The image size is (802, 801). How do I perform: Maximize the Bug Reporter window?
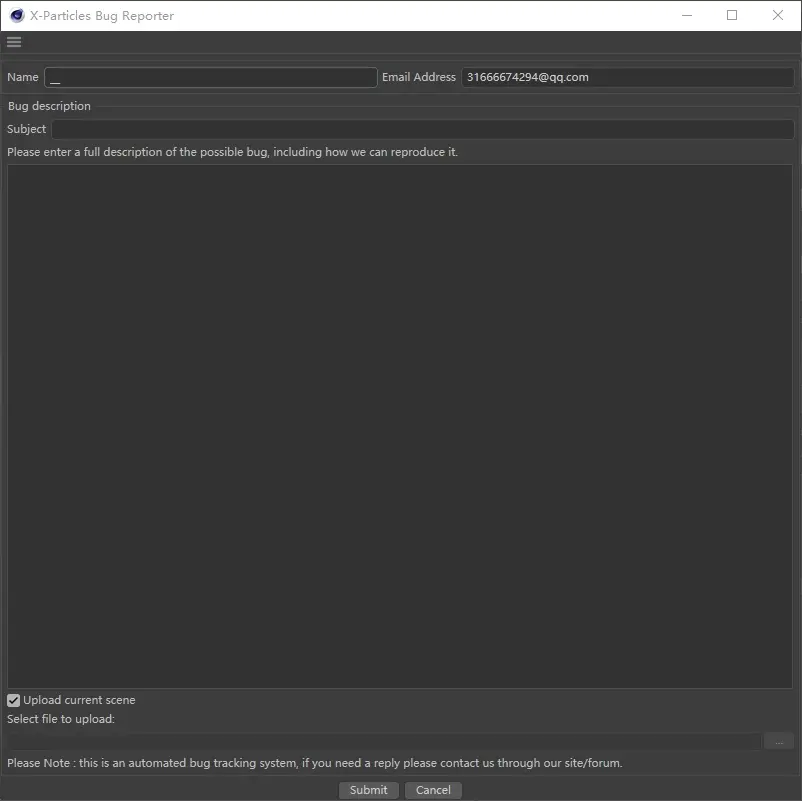732,15
